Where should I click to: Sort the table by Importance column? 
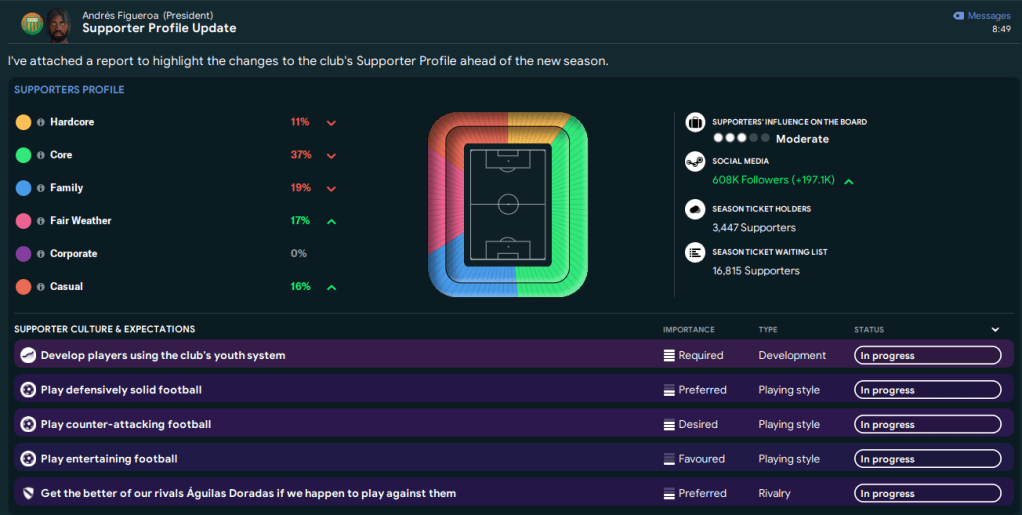pos(688,329)
